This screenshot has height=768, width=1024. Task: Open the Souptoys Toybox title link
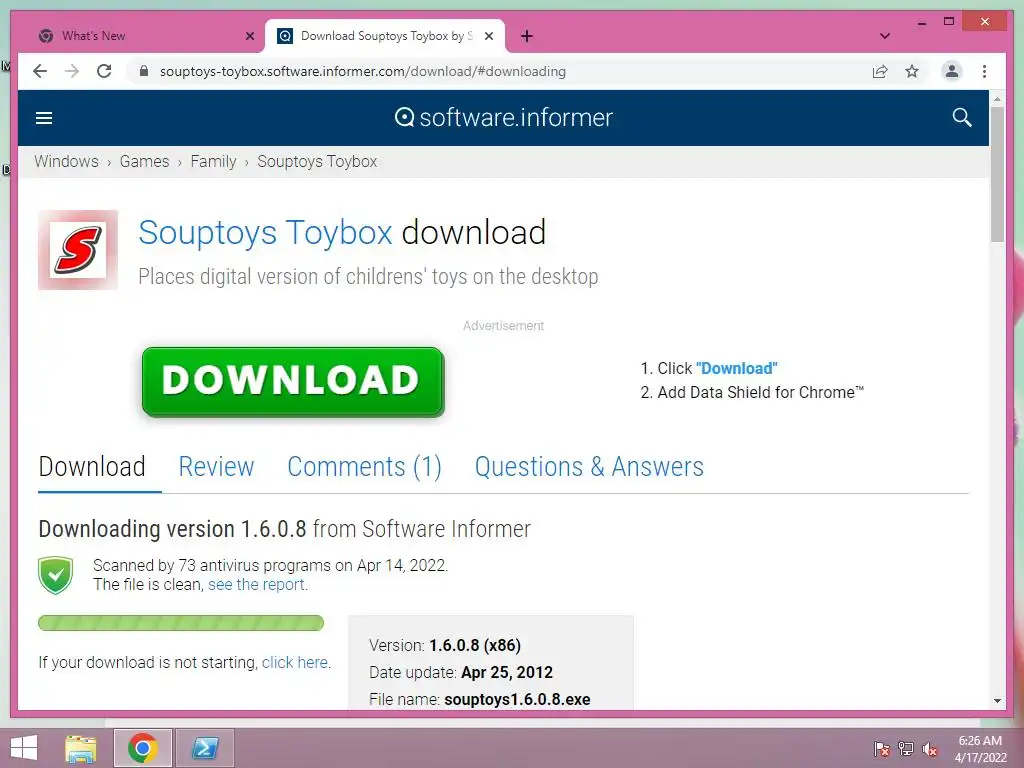pos(265,232)
